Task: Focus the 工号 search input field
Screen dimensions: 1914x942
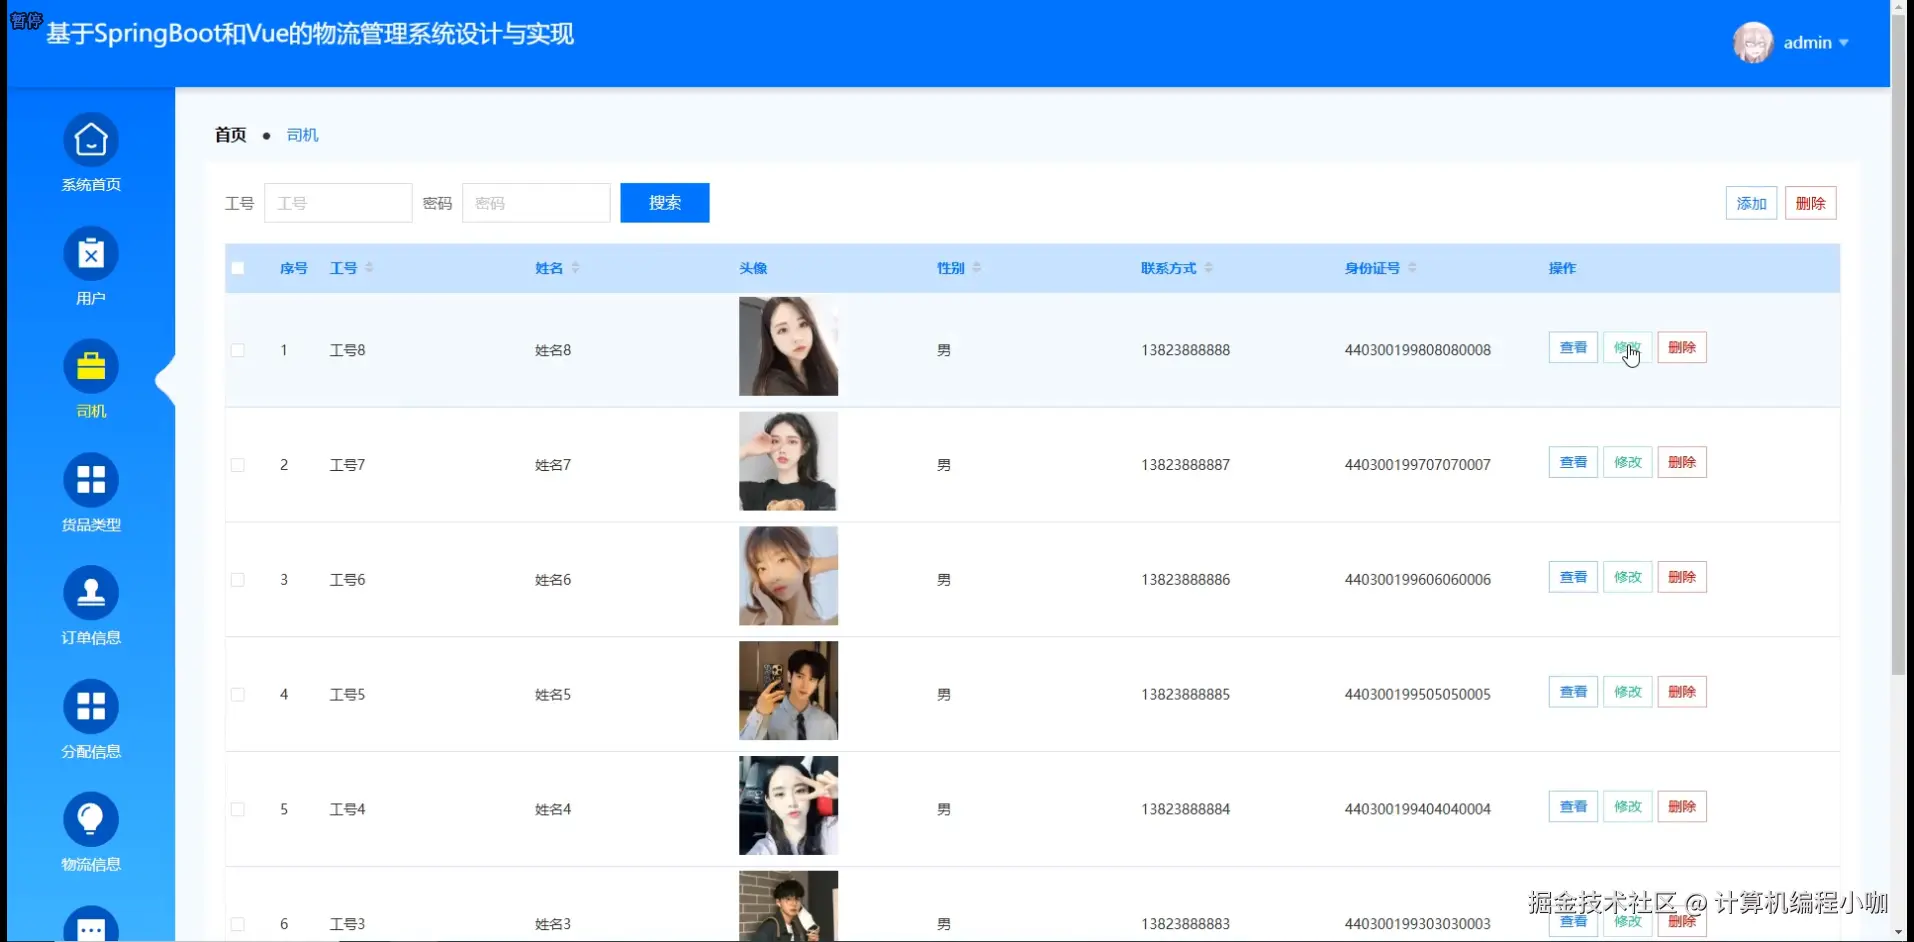Action: [x=338, y=203]
